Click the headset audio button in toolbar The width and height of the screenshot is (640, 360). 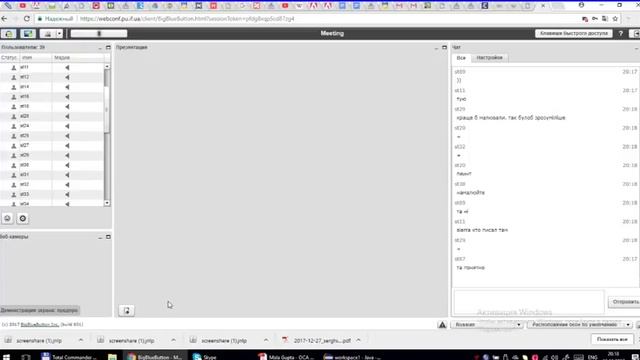pyautogui.click(x=9, y=33)
